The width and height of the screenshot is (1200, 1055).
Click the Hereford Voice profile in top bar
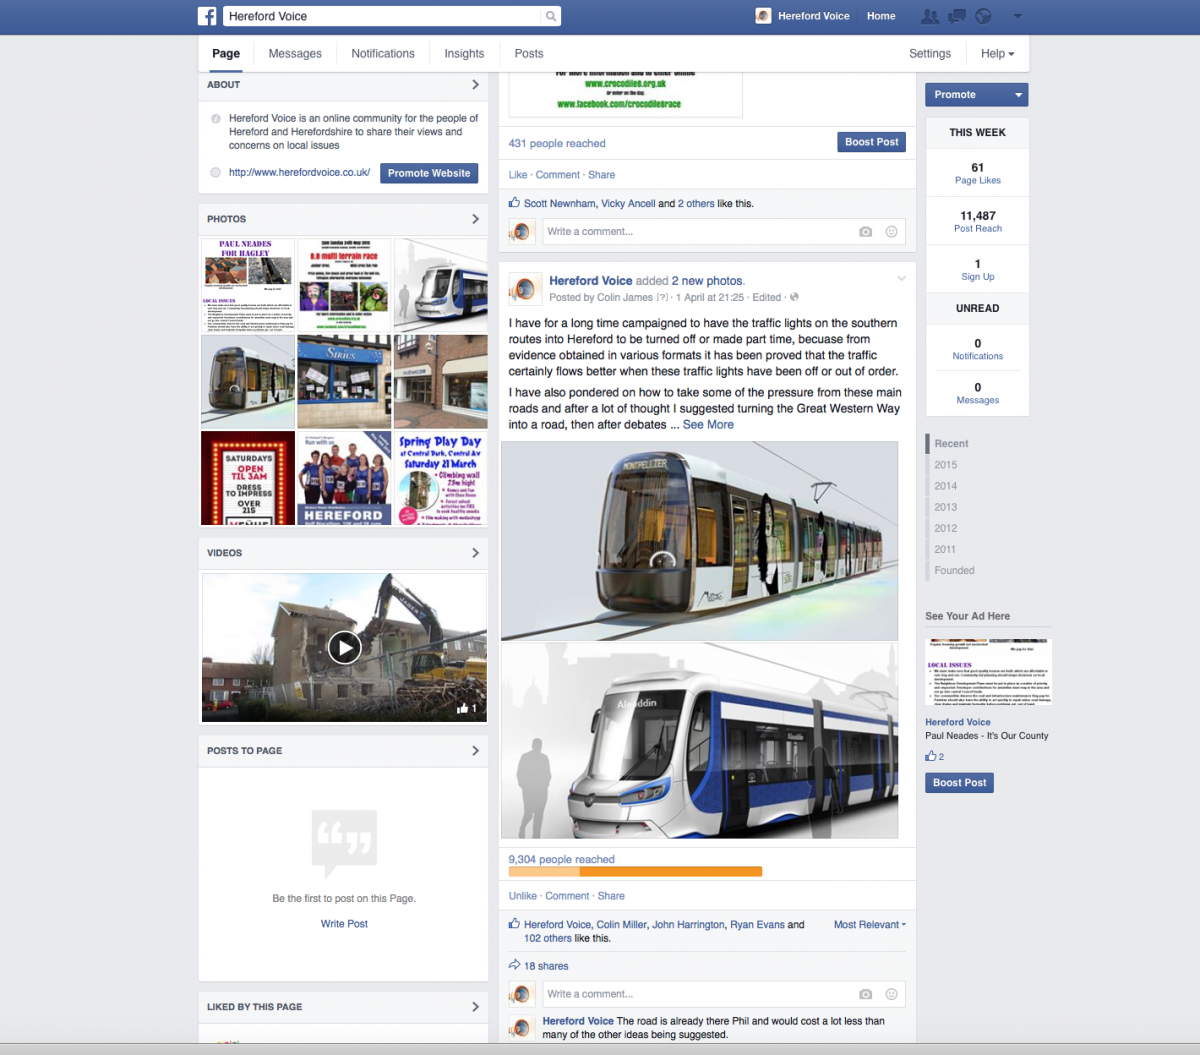click(803, 16)
